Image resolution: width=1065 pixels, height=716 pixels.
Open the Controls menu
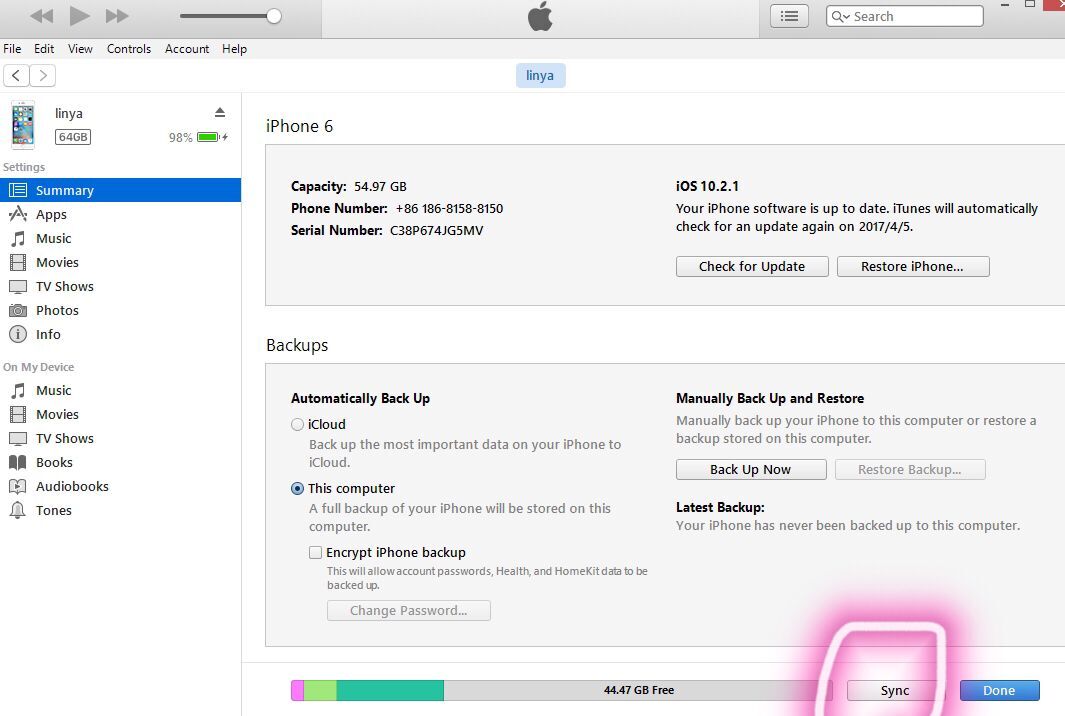tap(129, 48)
